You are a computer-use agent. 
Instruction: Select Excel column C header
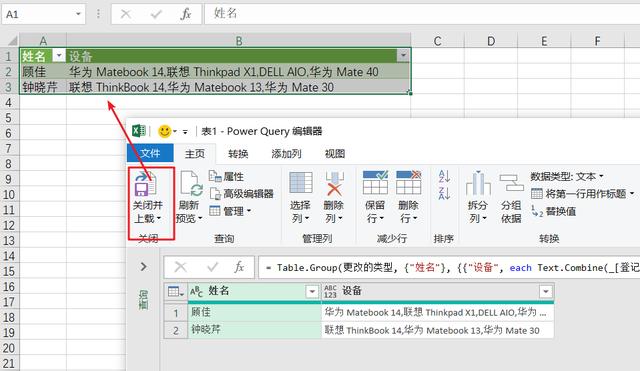pos(438,41)
